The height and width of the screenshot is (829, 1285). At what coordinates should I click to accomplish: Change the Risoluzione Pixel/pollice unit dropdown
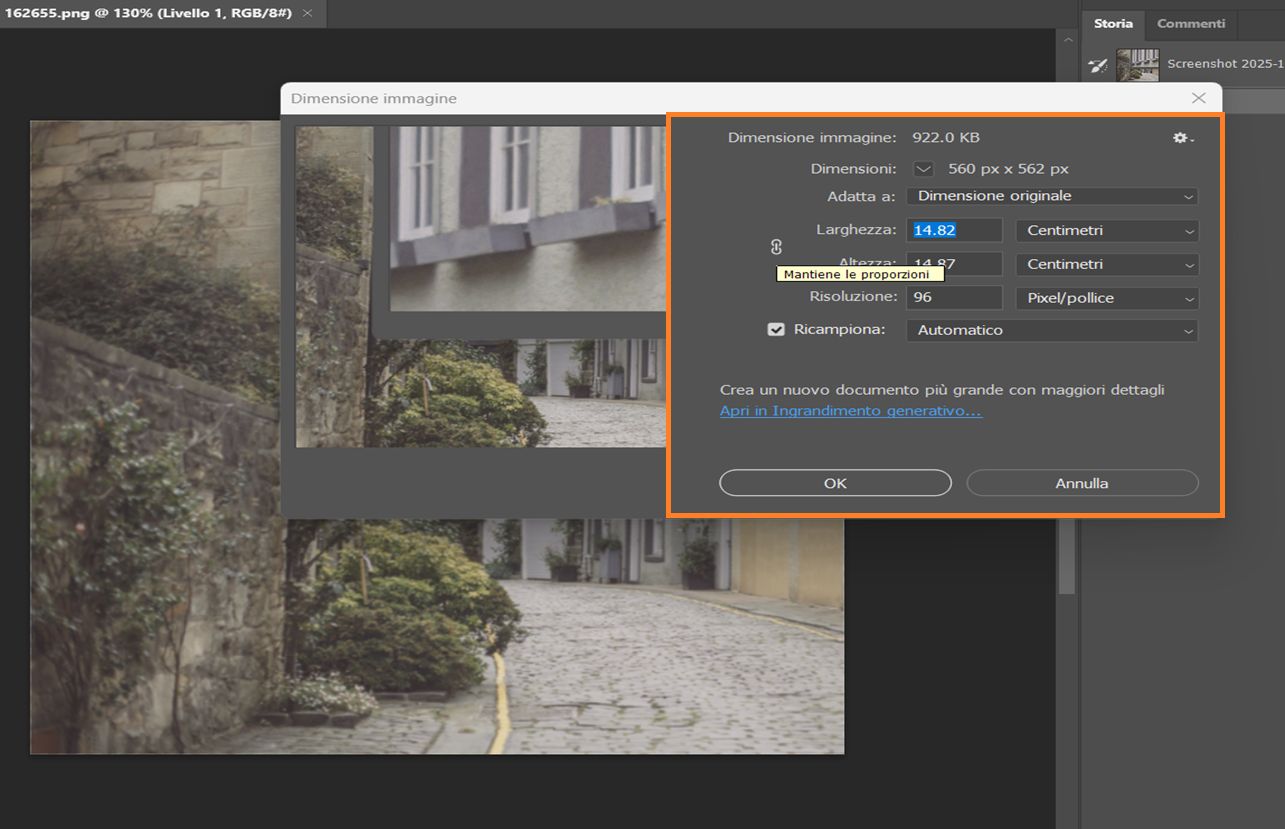(x=1106, y=298)
